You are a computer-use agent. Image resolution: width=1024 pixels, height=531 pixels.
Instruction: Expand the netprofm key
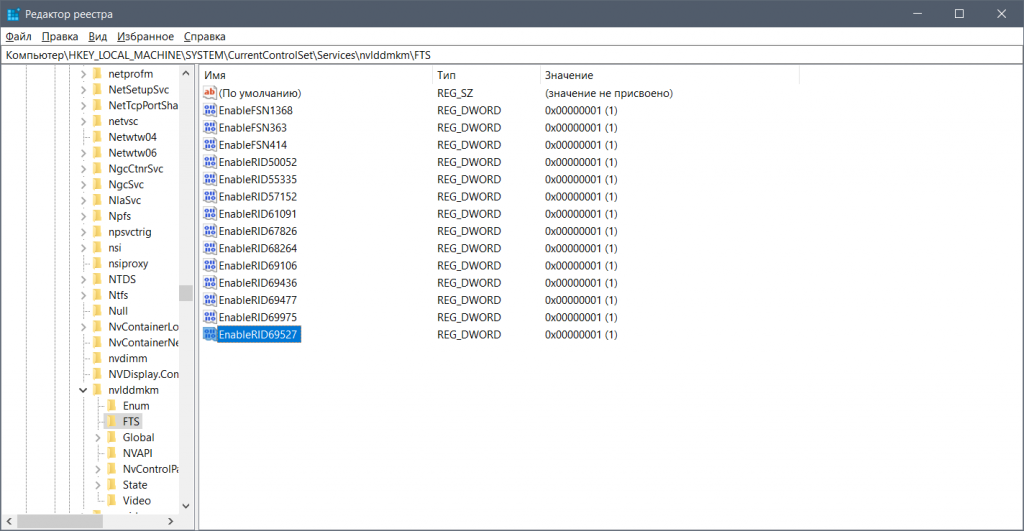coord(83,74)
